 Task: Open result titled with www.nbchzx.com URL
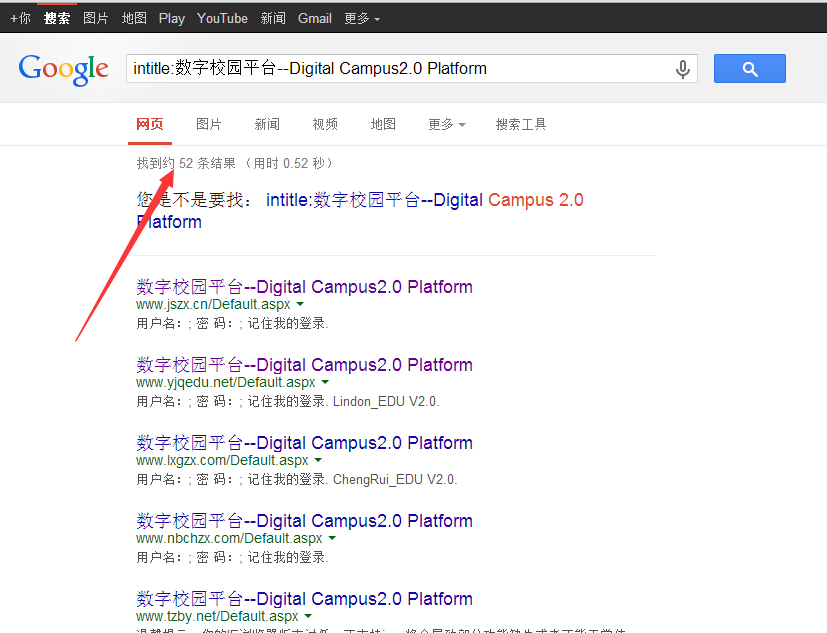pos(304,521)
